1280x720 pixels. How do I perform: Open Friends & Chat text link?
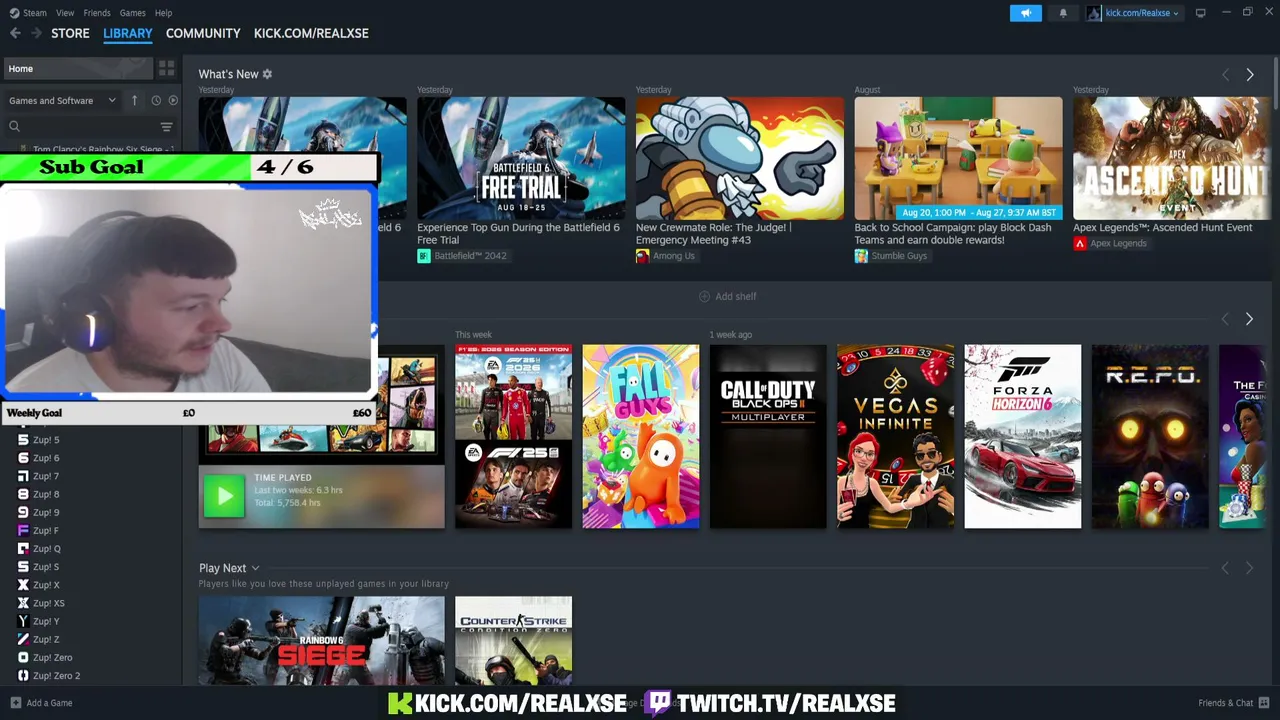(x=1225, y=703)
